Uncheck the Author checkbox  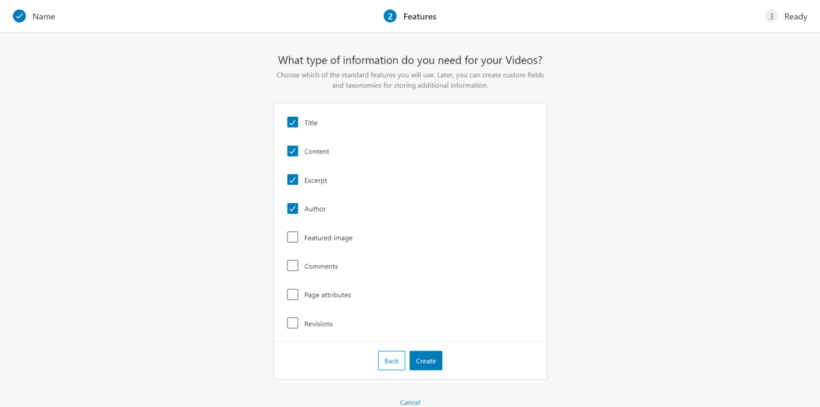(x=293, y=209)
